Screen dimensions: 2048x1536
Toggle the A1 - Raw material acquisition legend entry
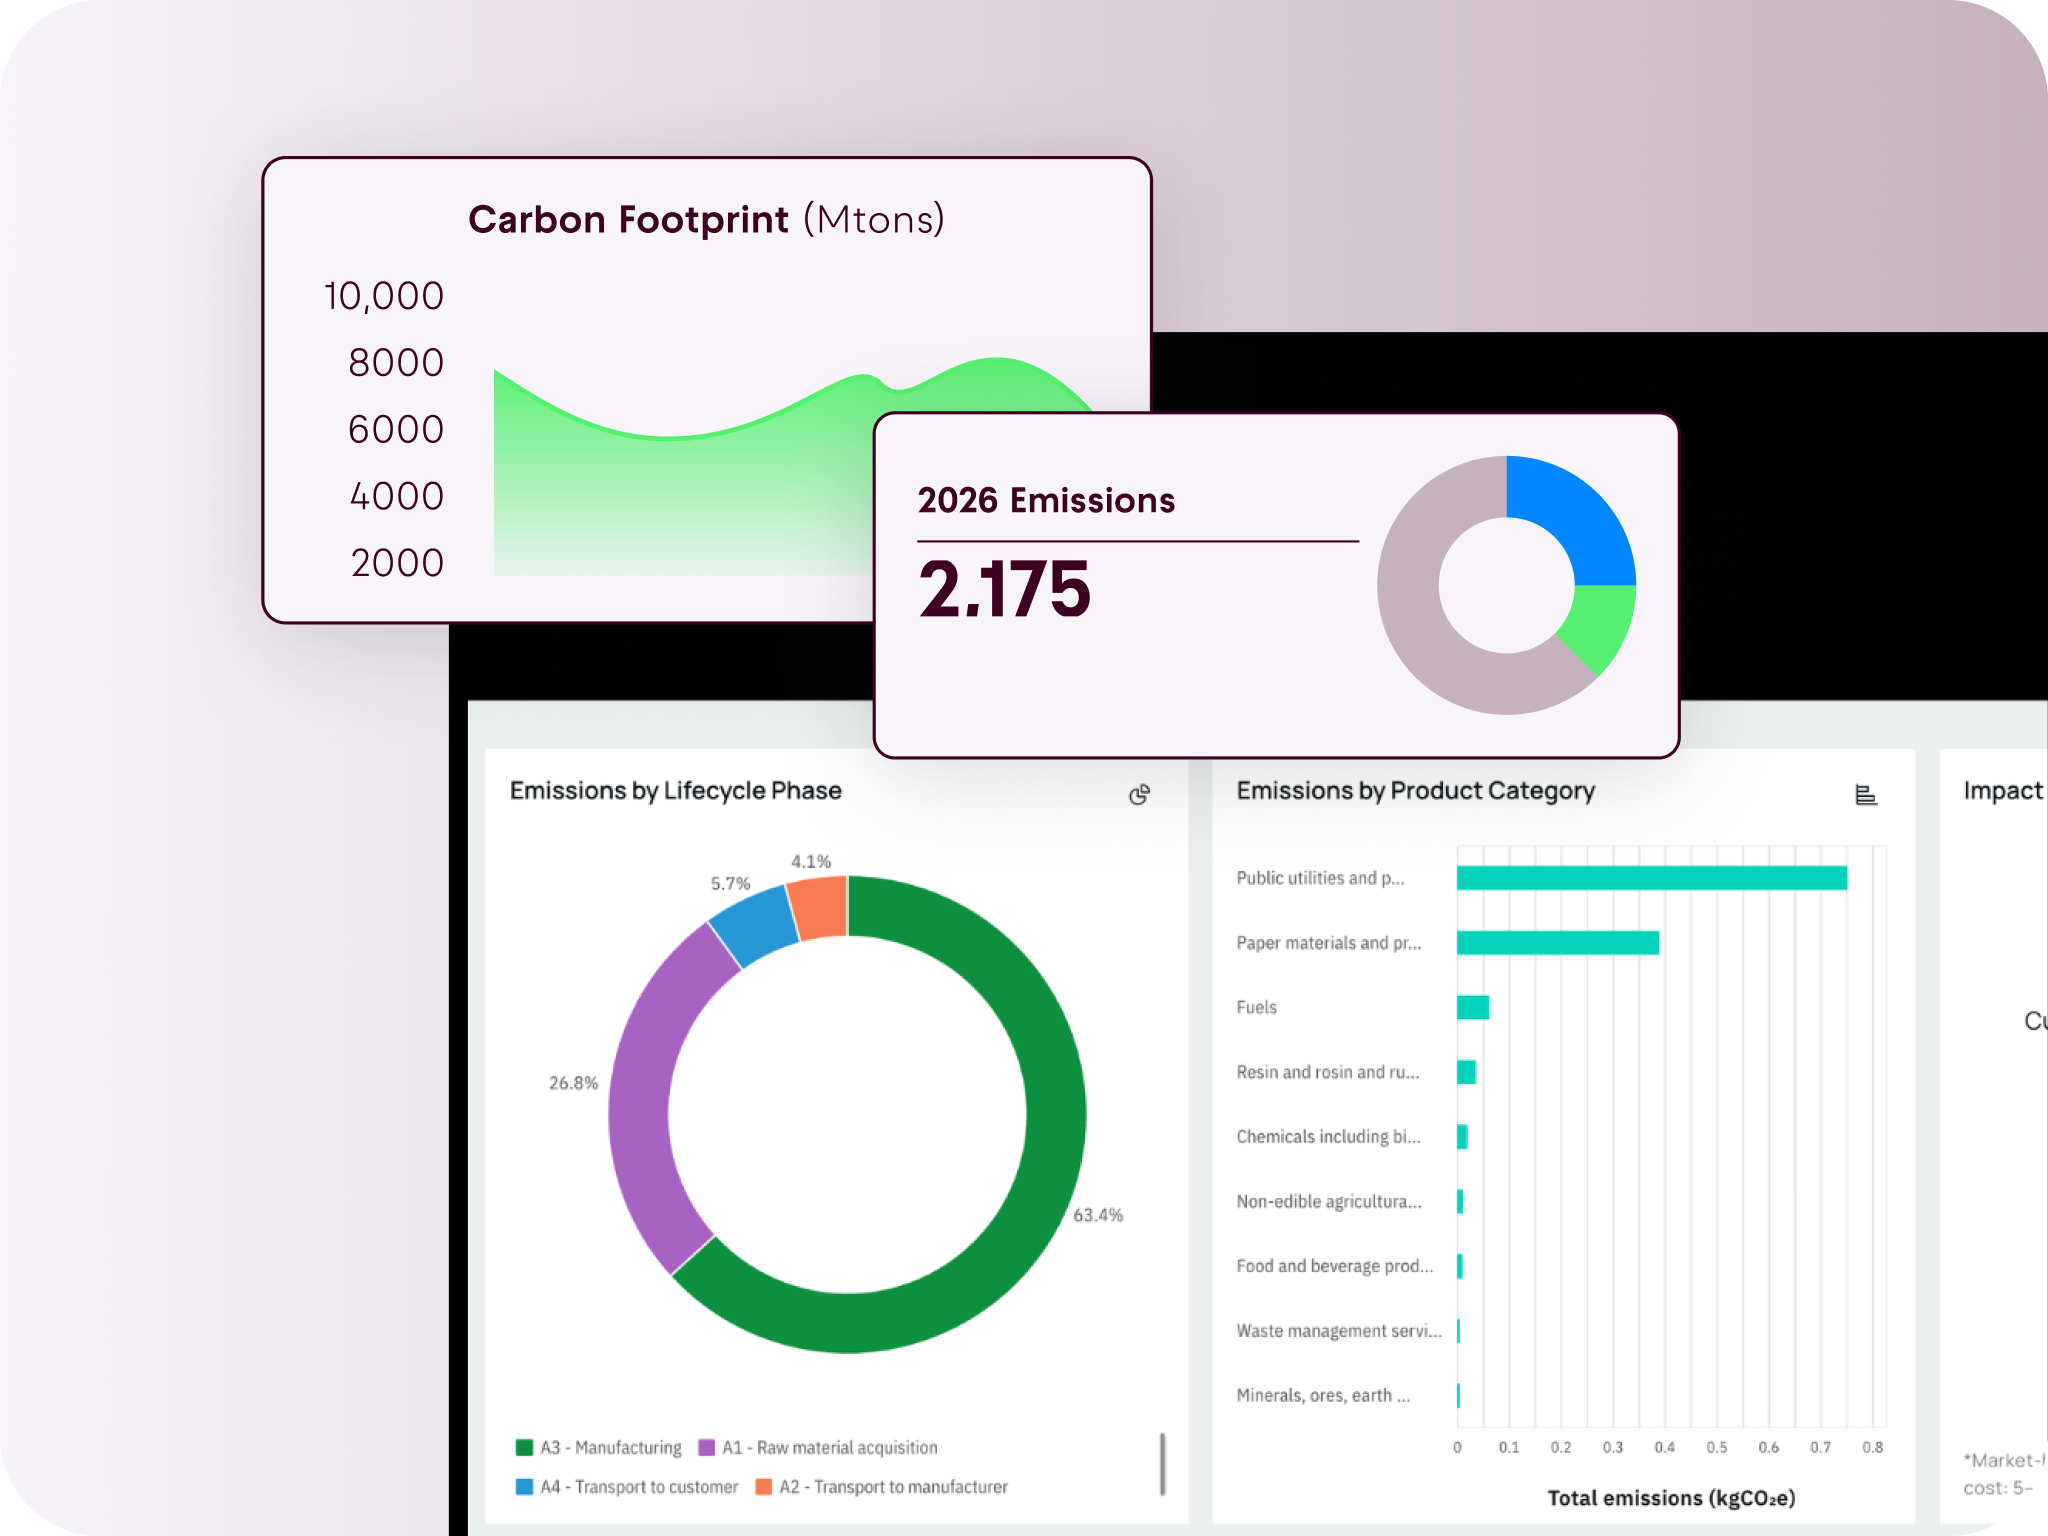pyautogui.click(x=818, y=1447)
